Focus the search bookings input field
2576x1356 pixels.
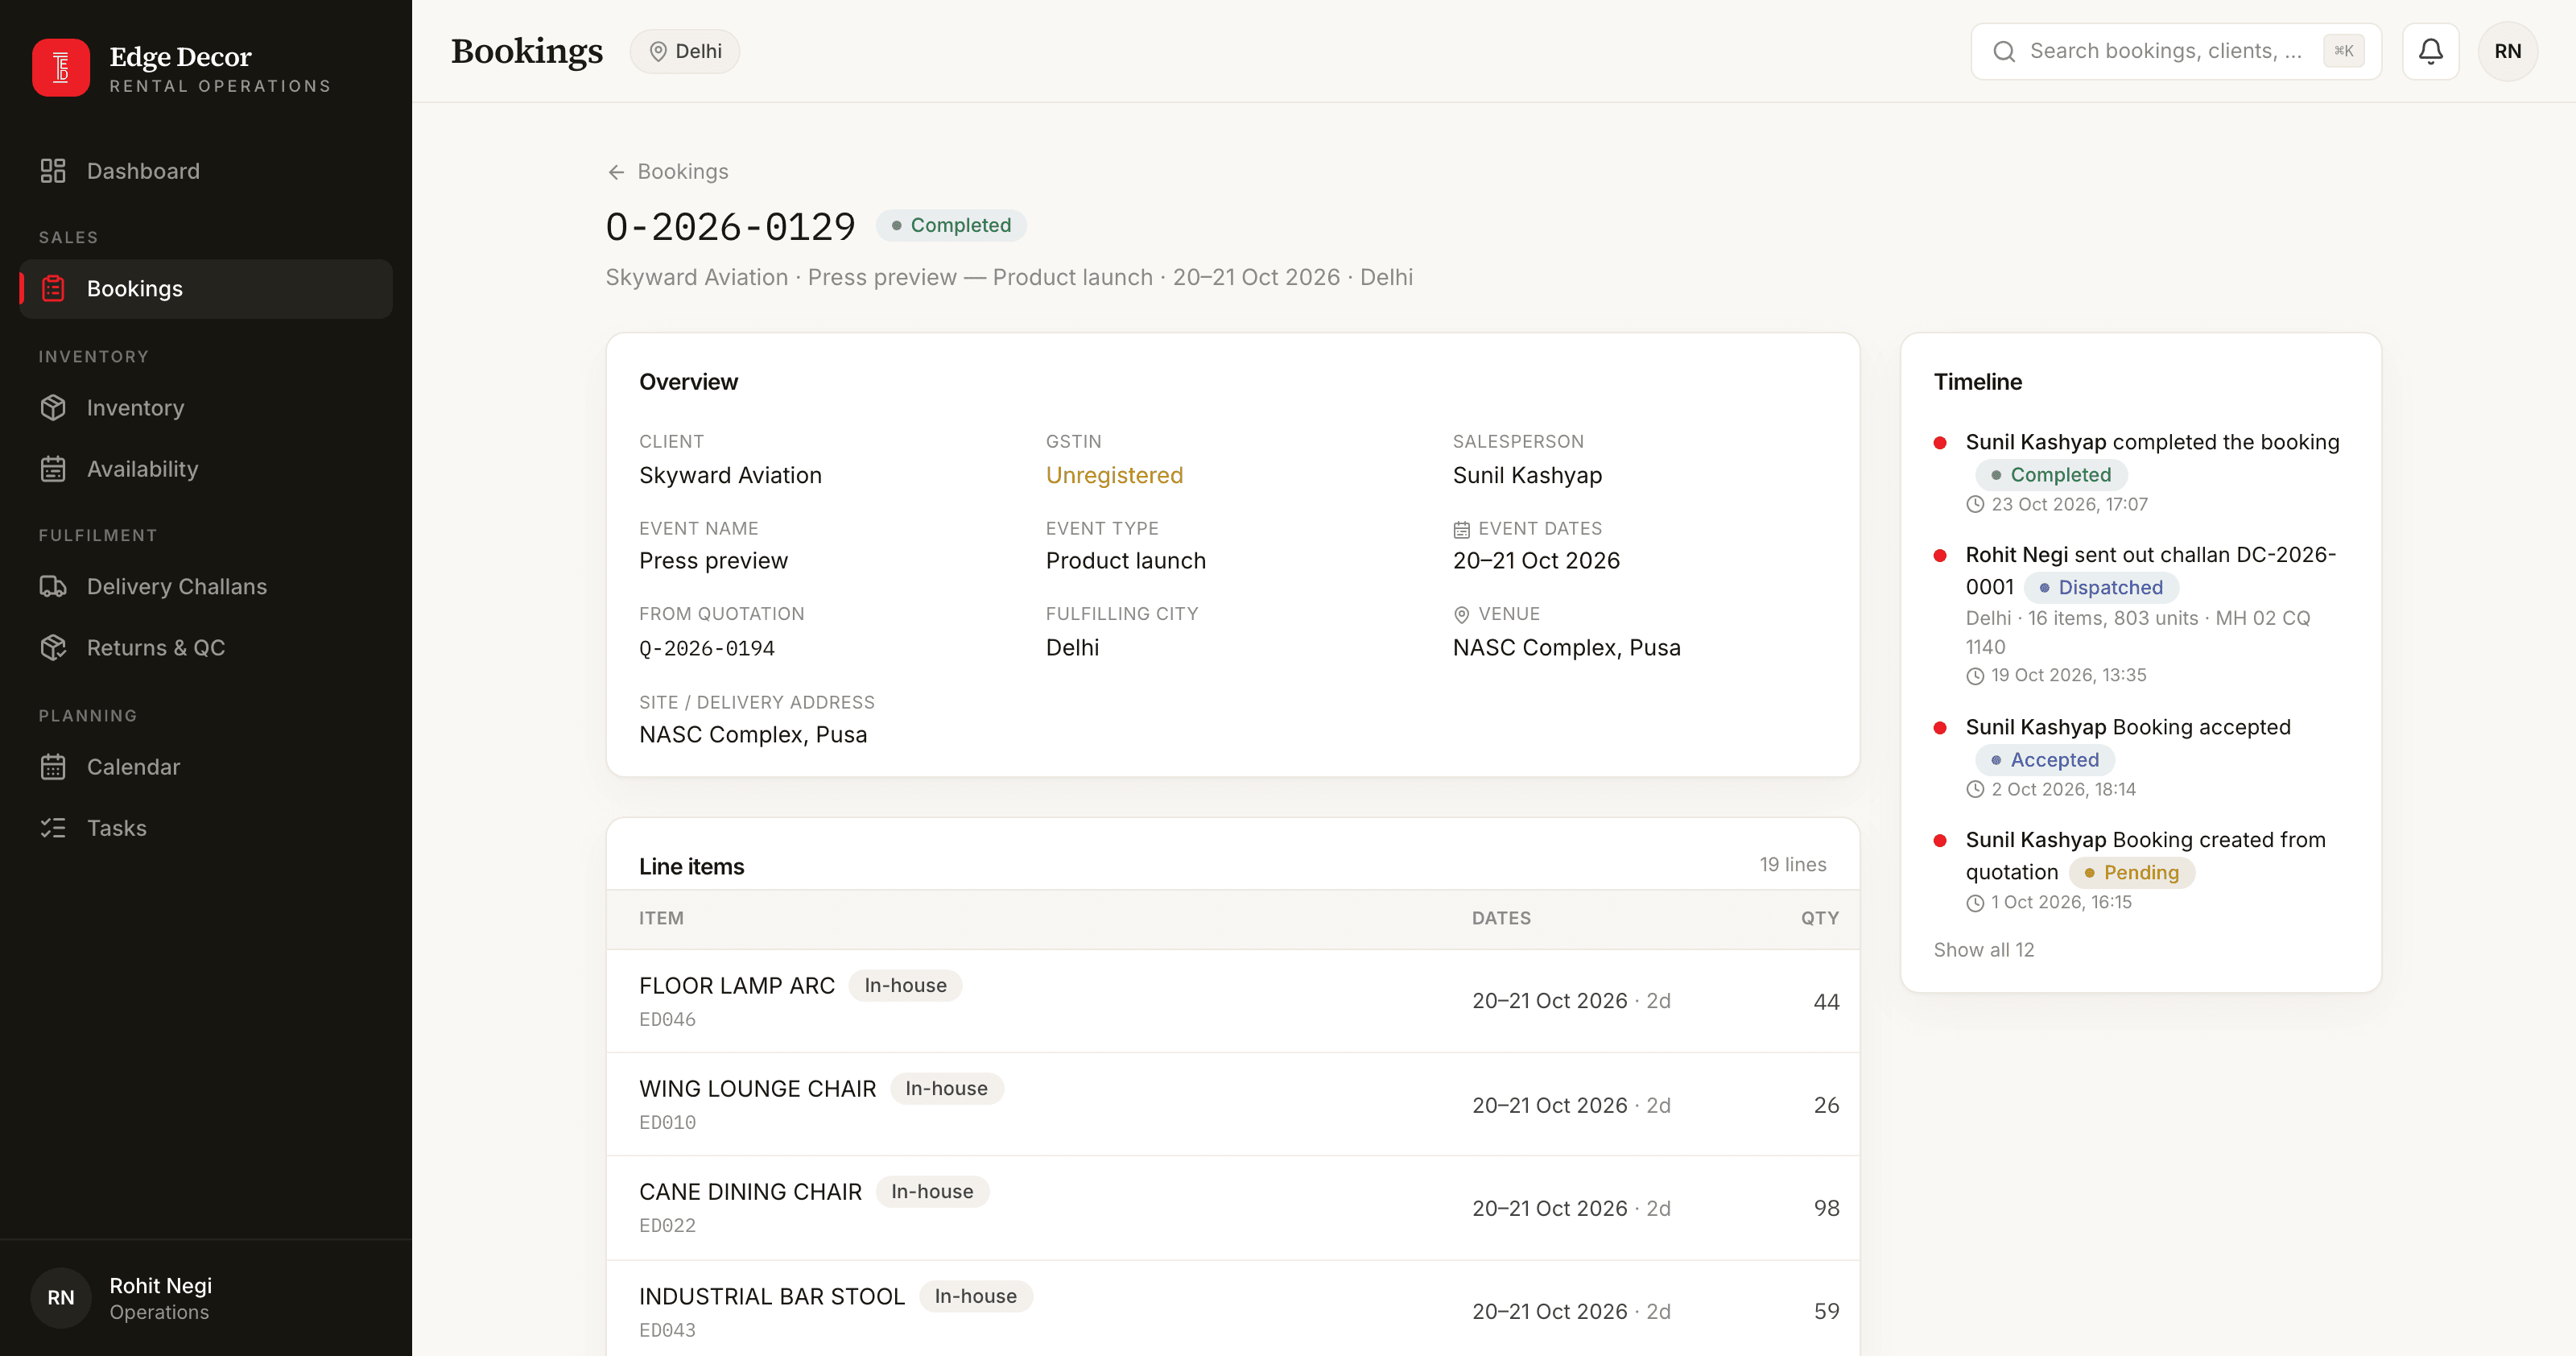pyautogui.click(x=2176, y=51)
